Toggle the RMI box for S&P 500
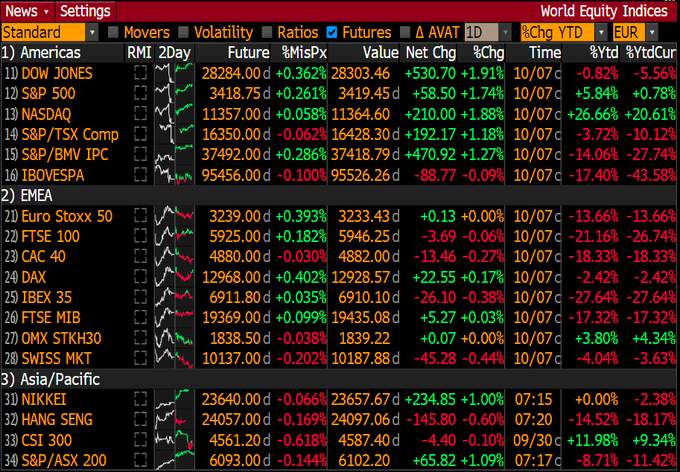Image resolution: width=680 pixels, height=472 pixels. (140, 93)
